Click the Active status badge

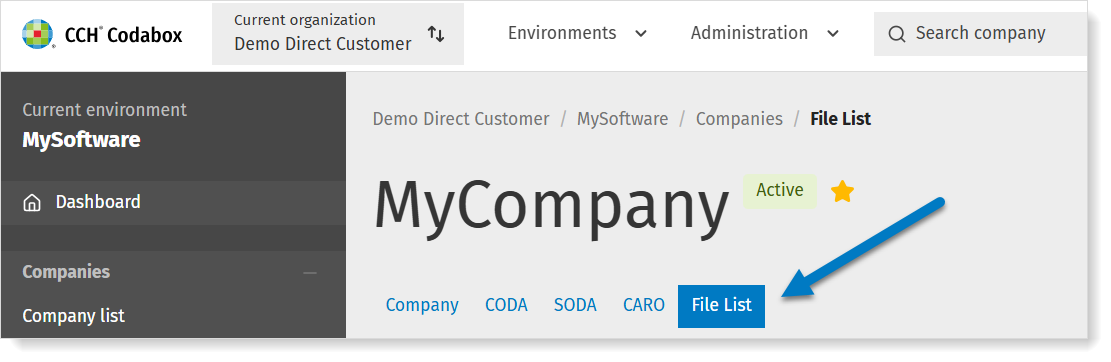tap(779, 191)
